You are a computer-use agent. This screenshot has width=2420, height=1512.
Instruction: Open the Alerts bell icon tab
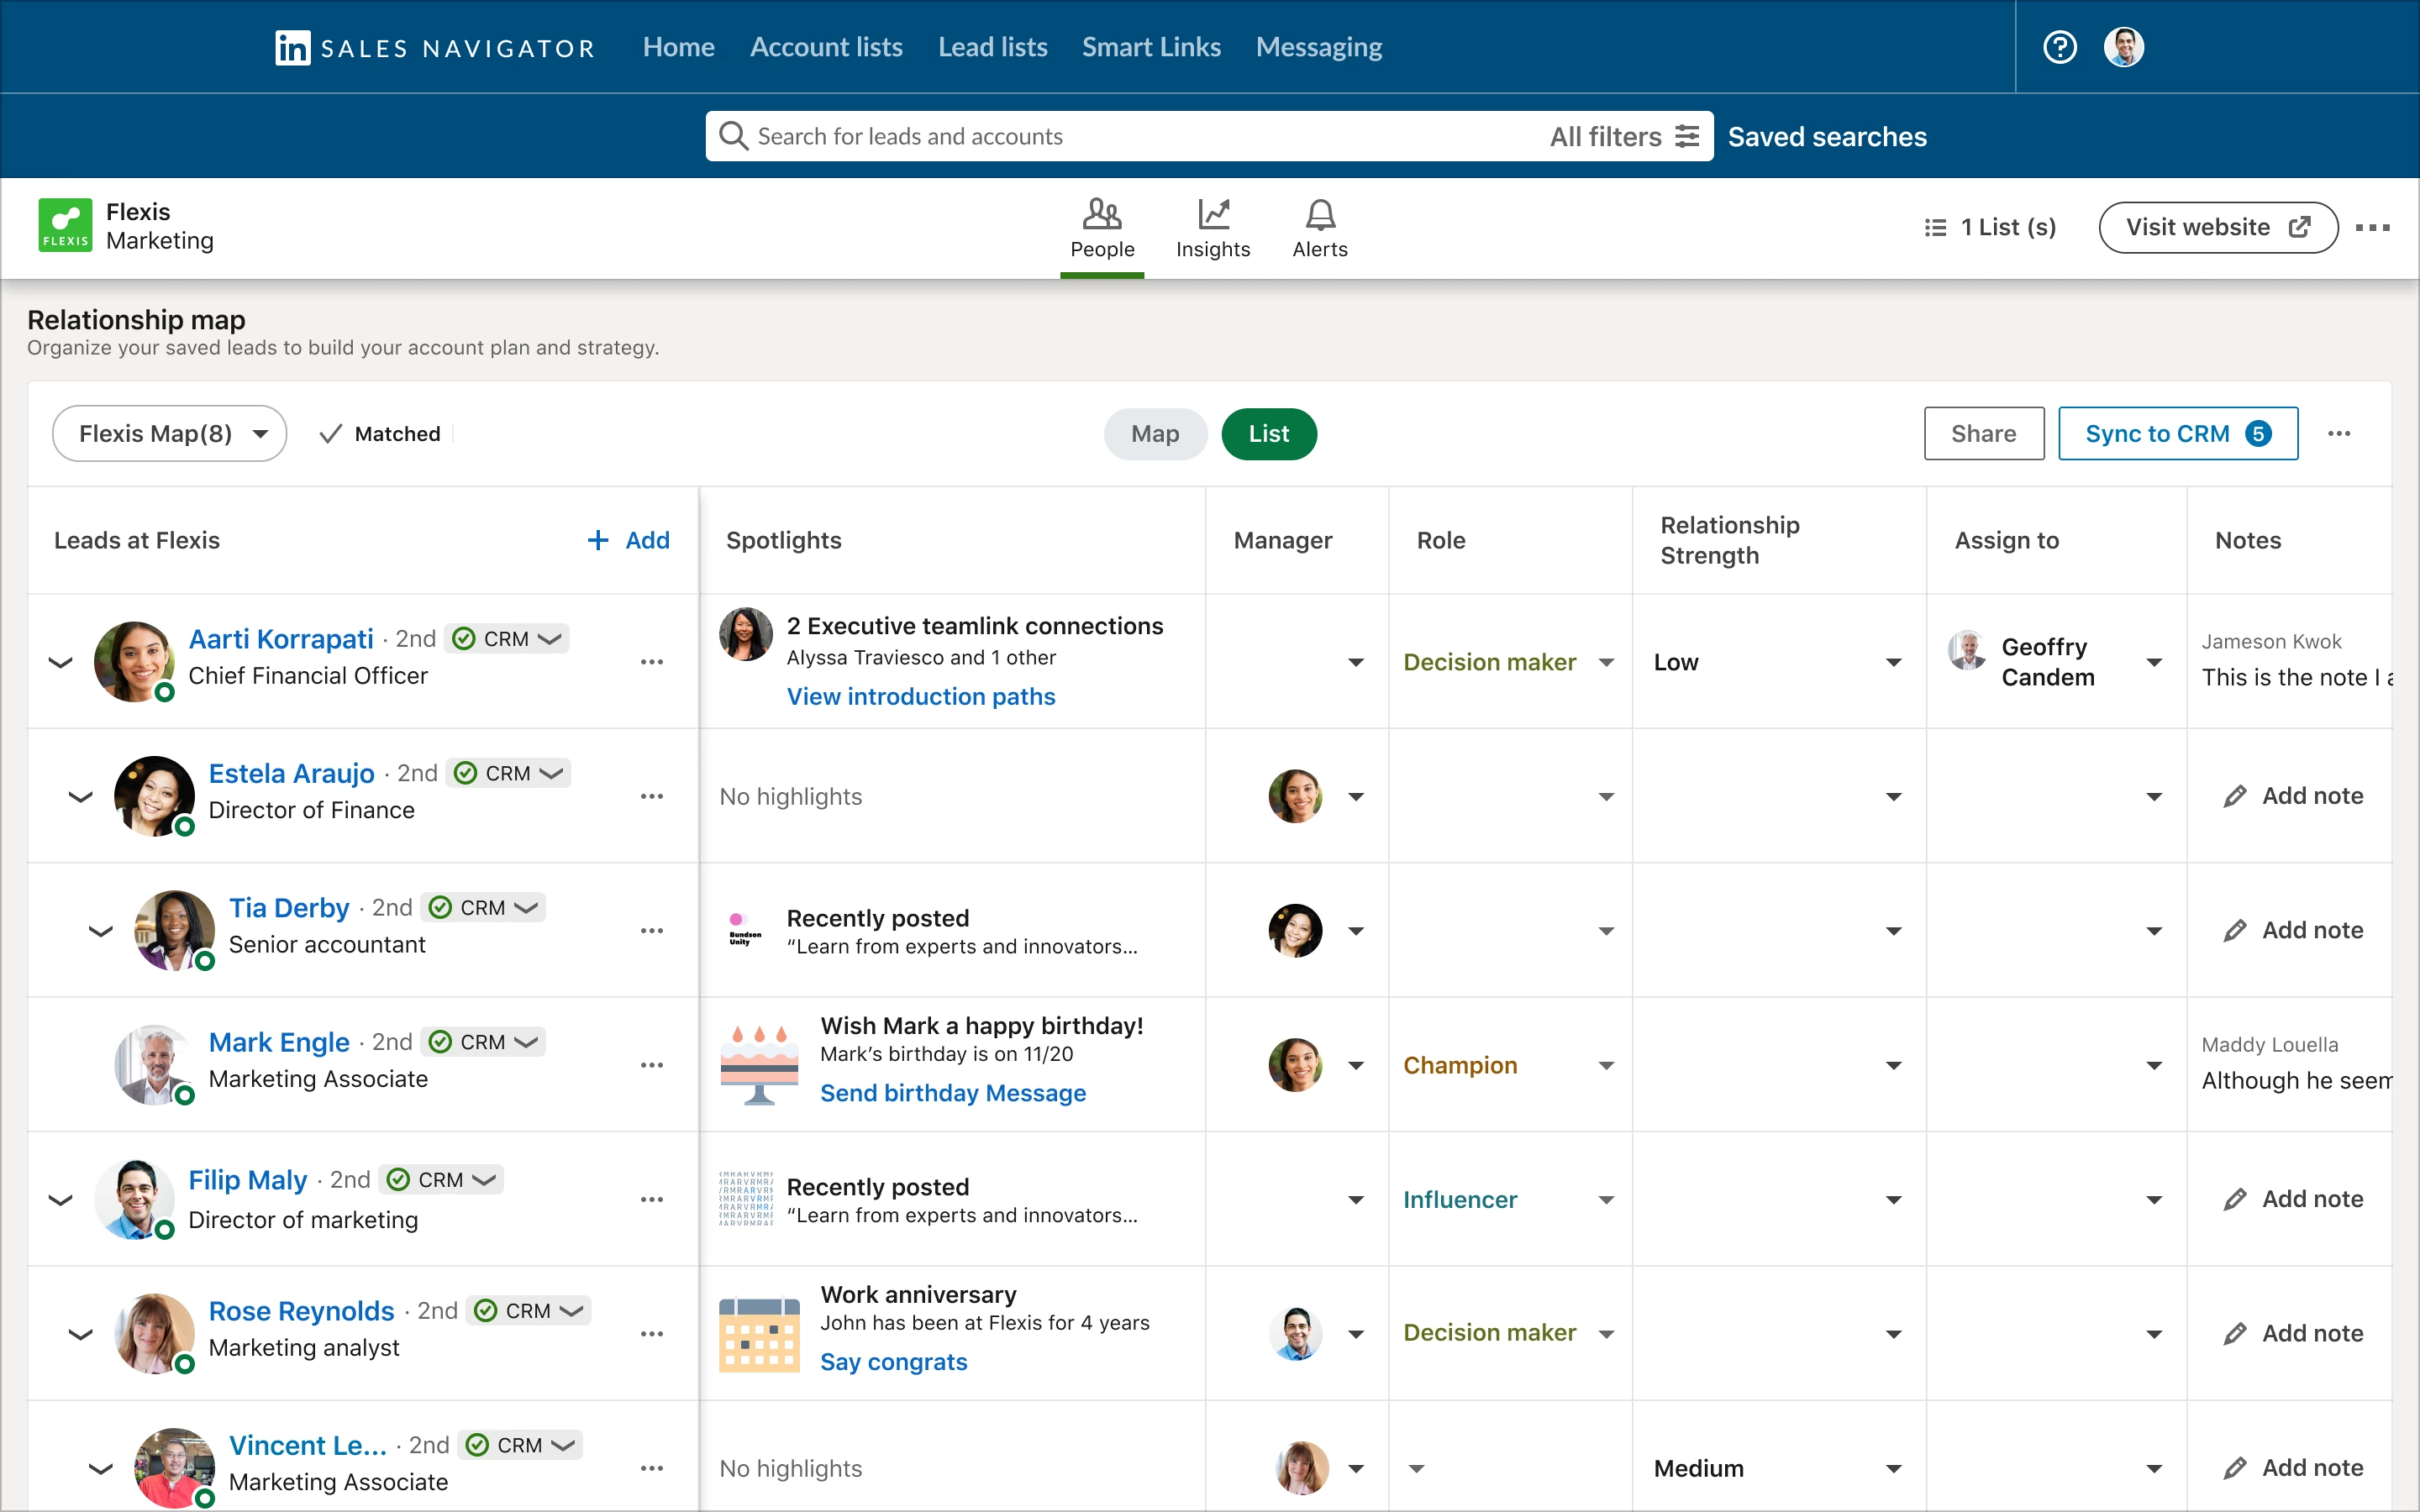(1319, 228)
